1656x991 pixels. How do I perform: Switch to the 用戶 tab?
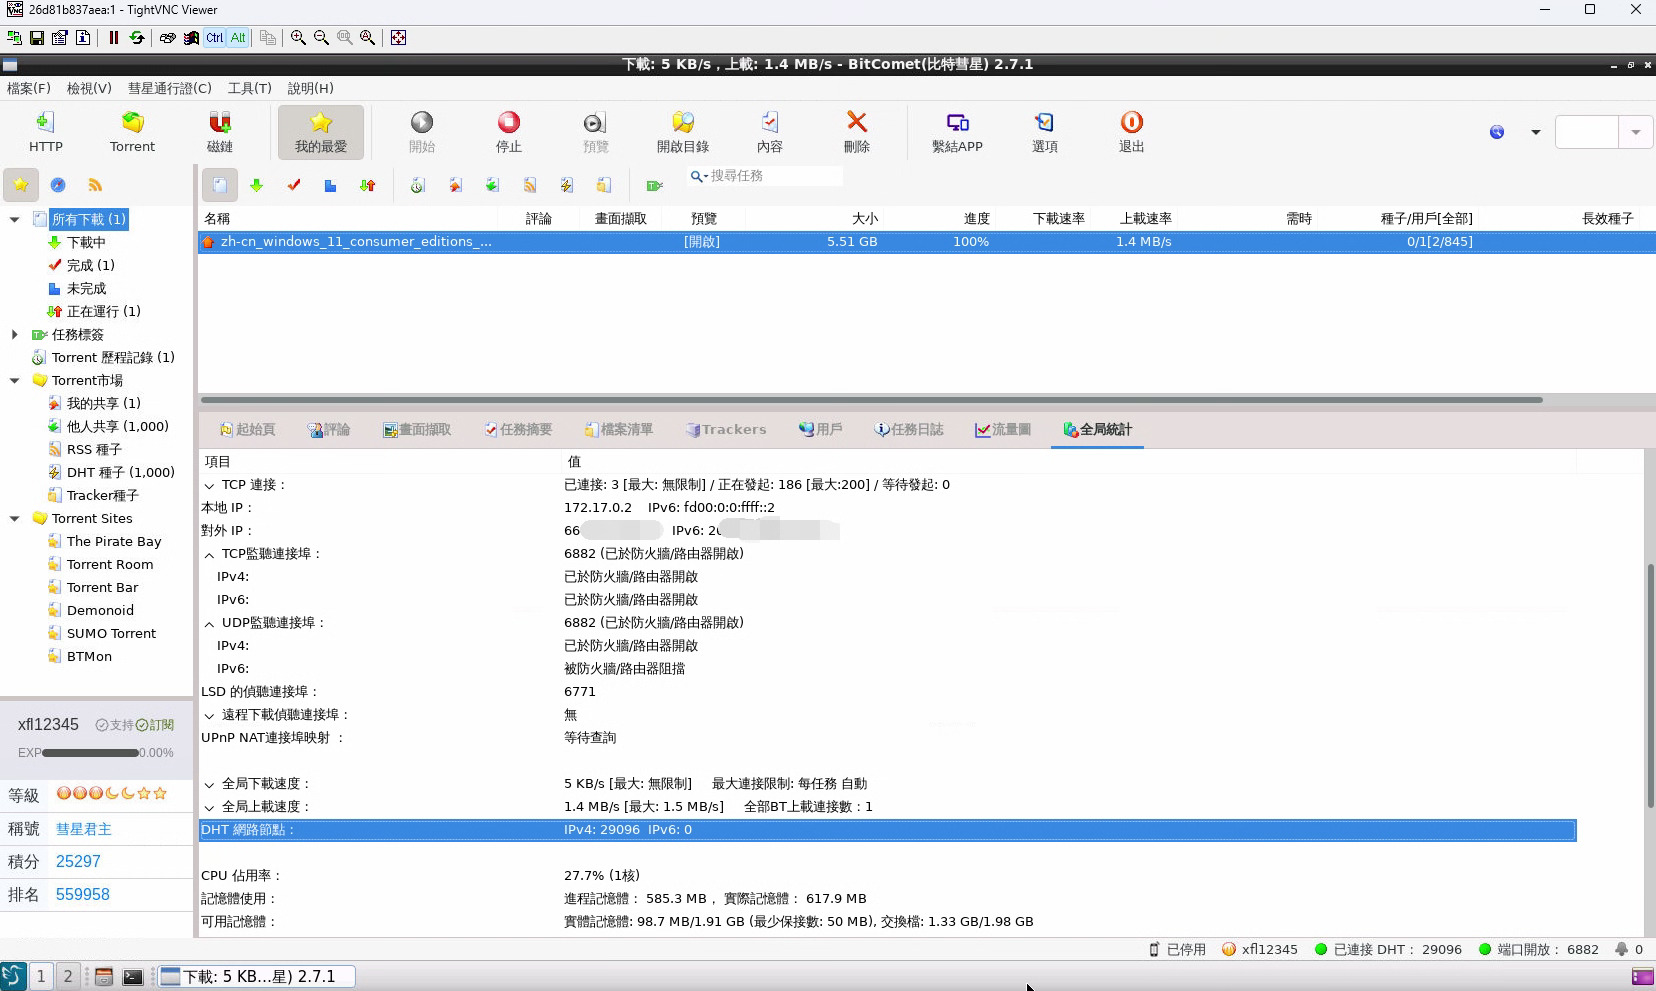[x=820, y=429]
